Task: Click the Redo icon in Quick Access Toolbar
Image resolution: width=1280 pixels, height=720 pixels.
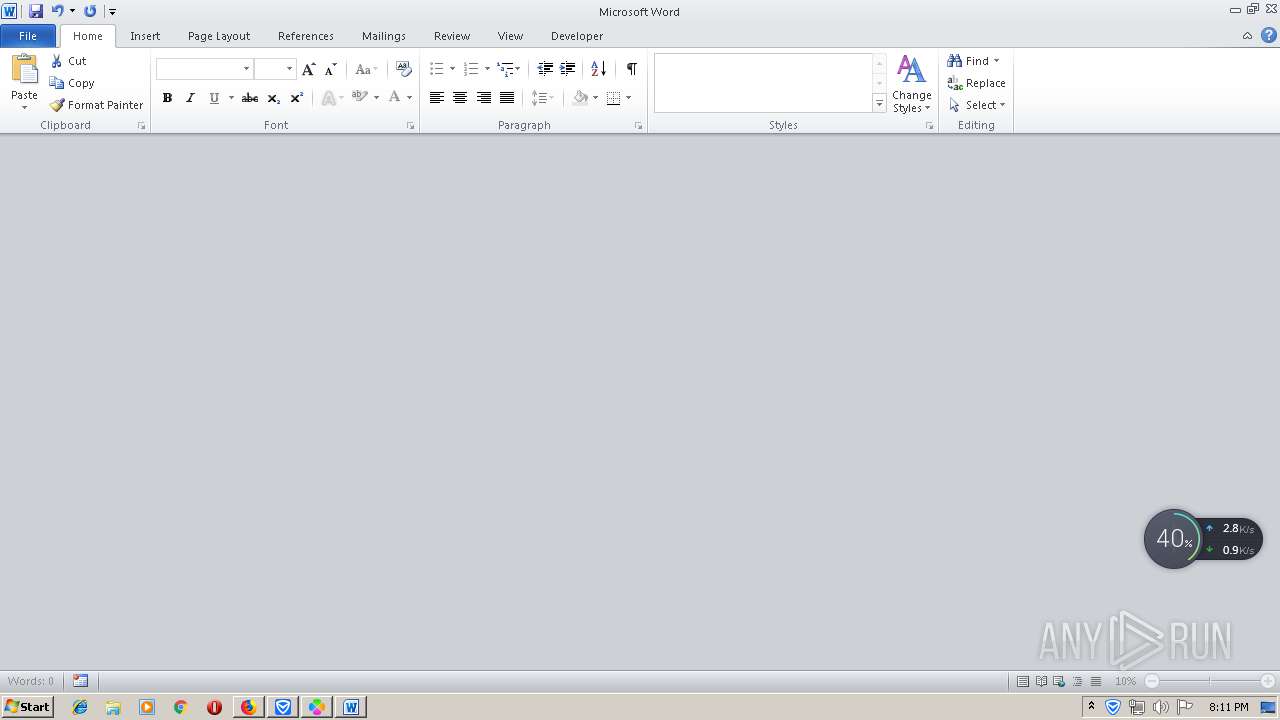Action: tap(90, 11)
